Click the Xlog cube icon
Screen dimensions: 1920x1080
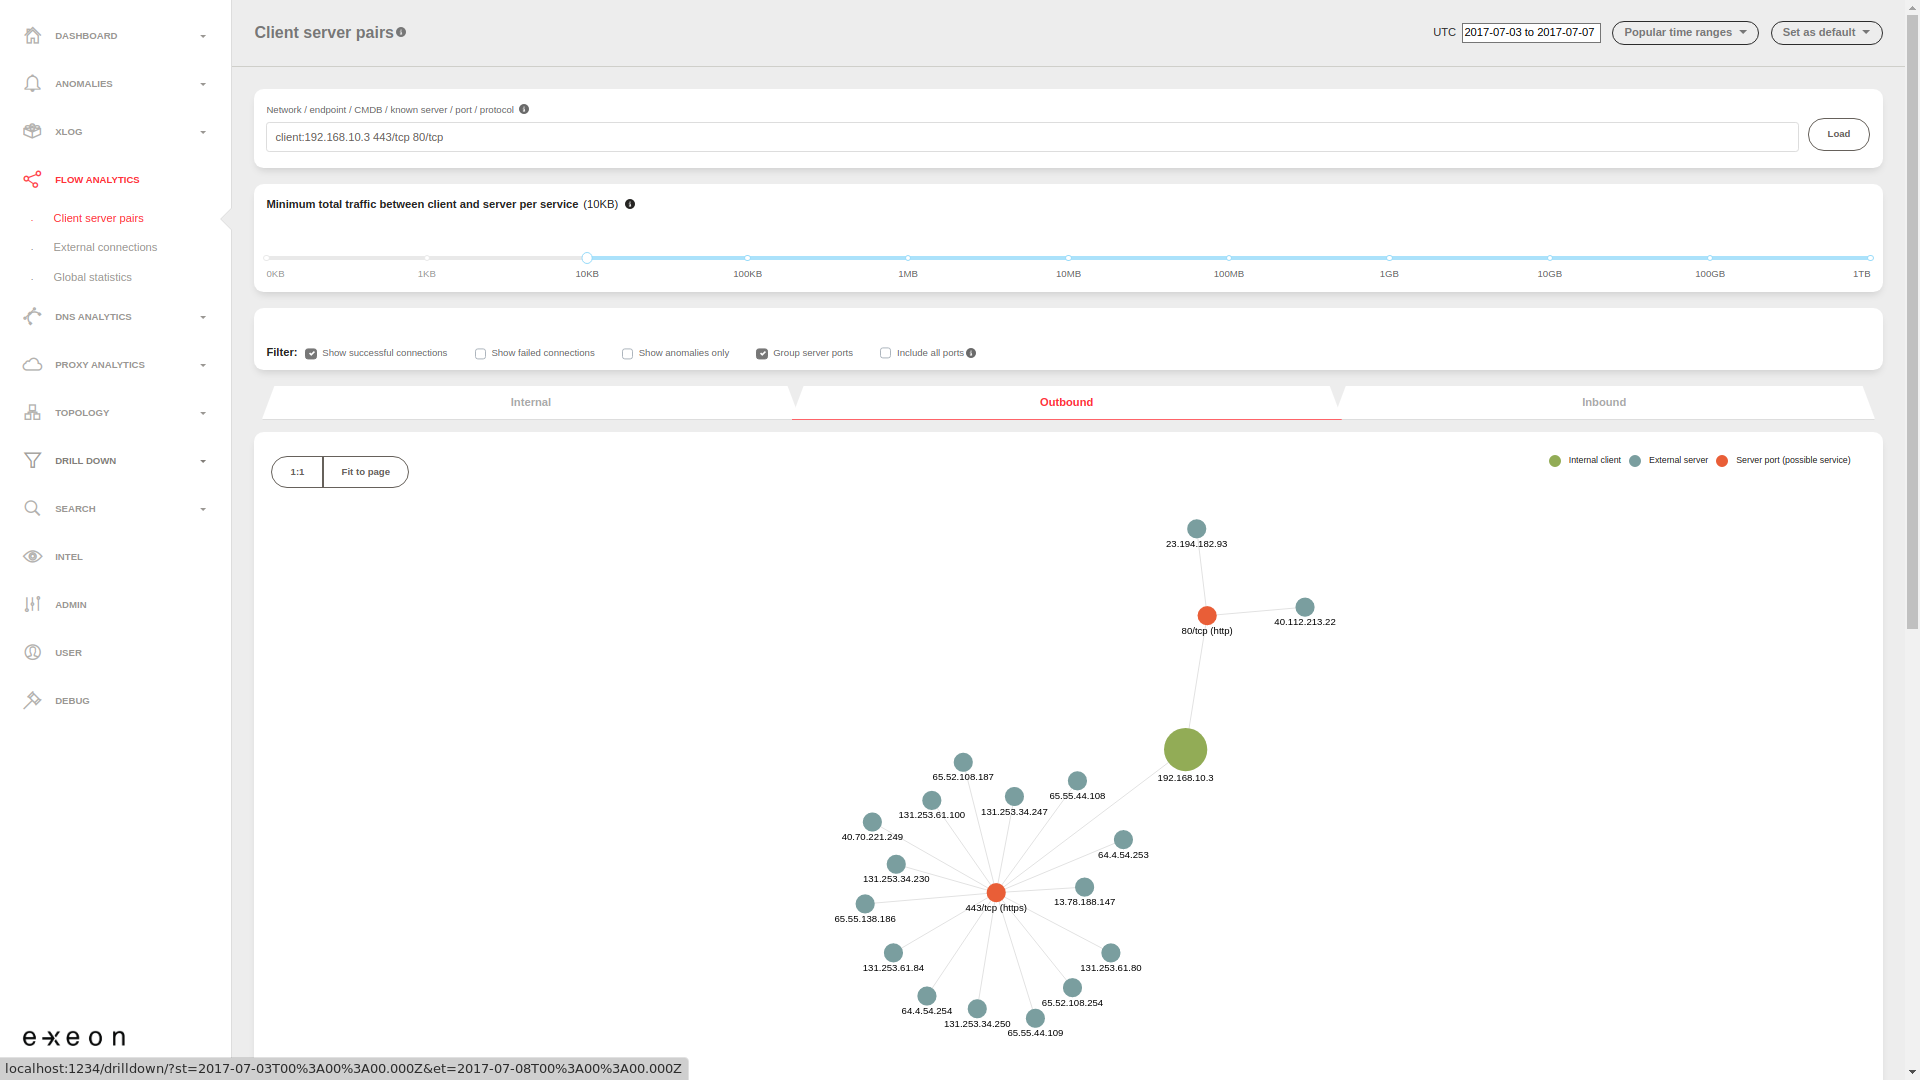32,132
